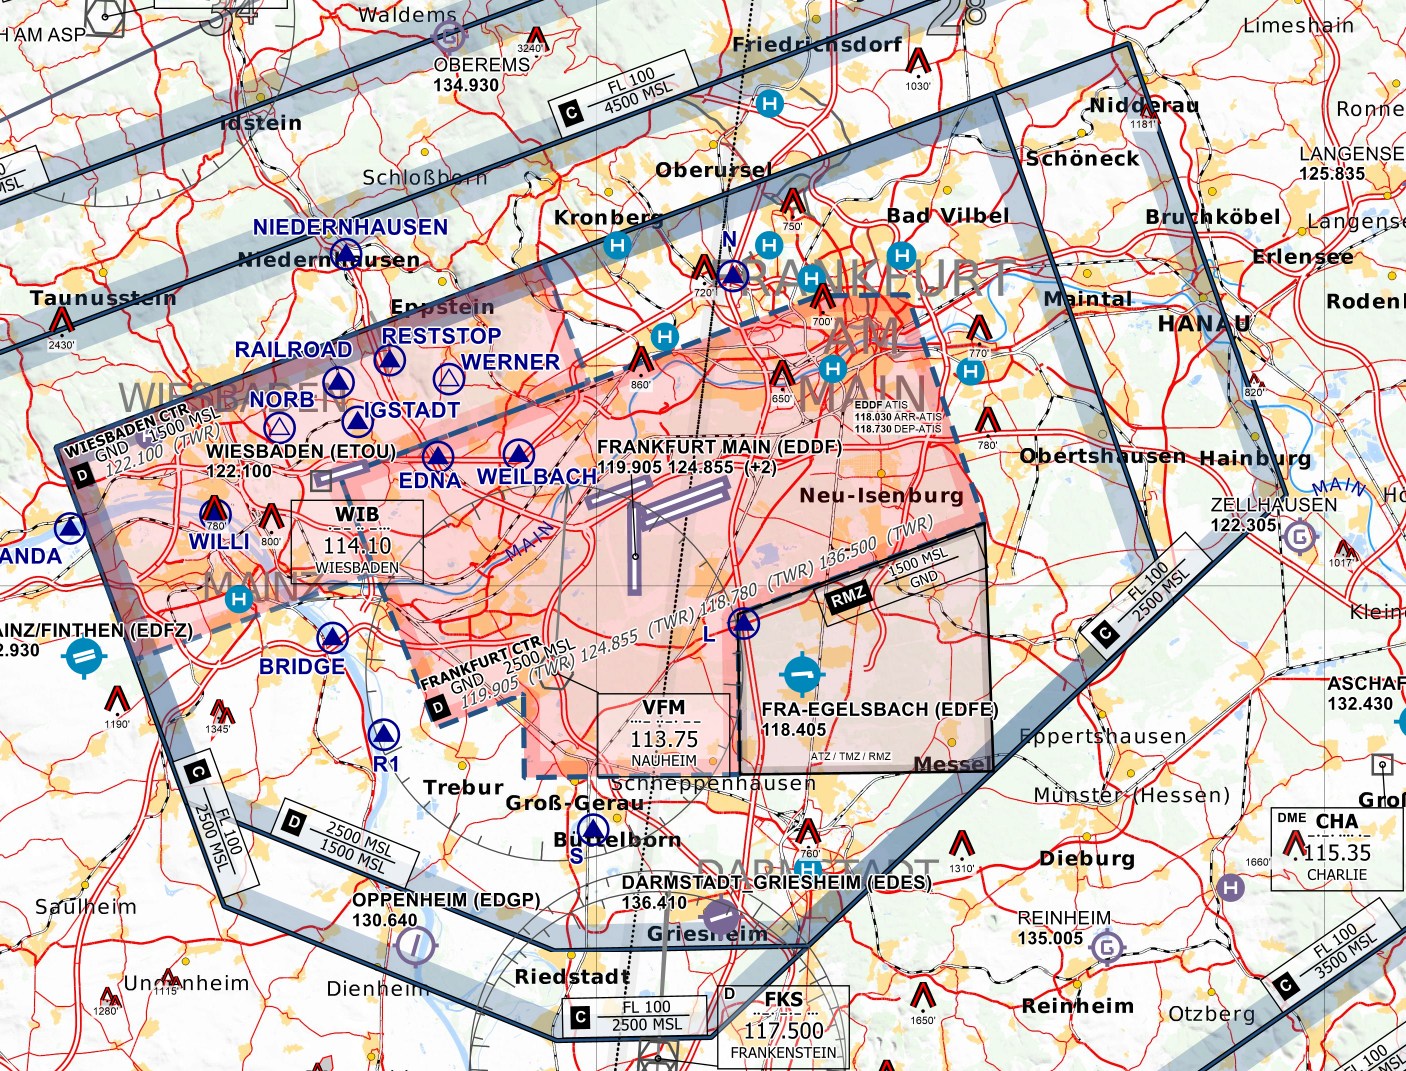Screen dimensions: 1406x1071
Task: Select the Mainz/Finthen airfield symbol
Action: point(84,656)
